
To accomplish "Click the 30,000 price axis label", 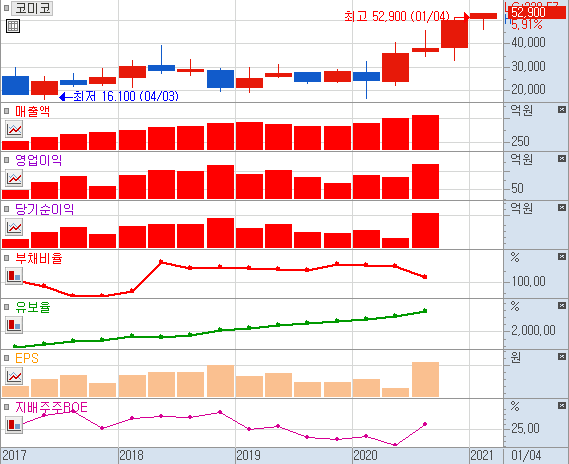I will [528, 66].
